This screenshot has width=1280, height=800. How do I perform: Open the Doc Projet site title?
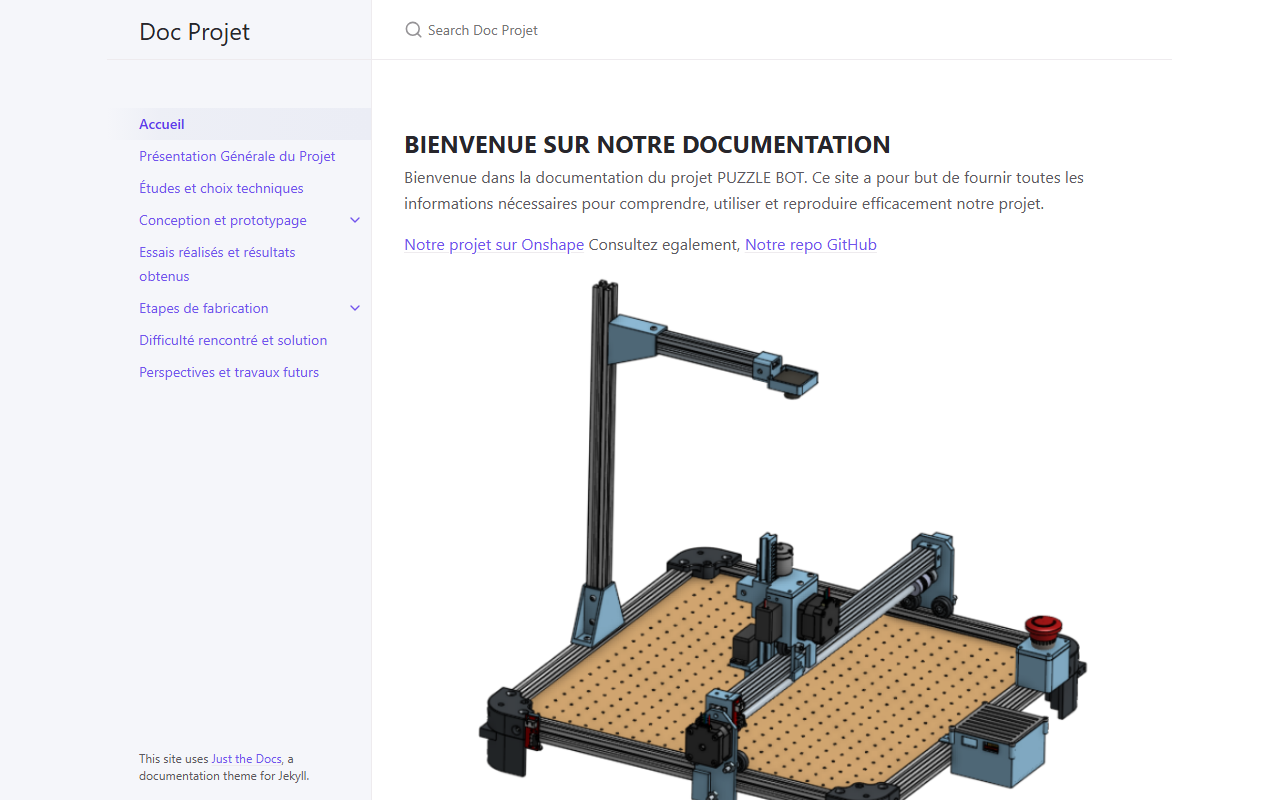pos(195,31)
